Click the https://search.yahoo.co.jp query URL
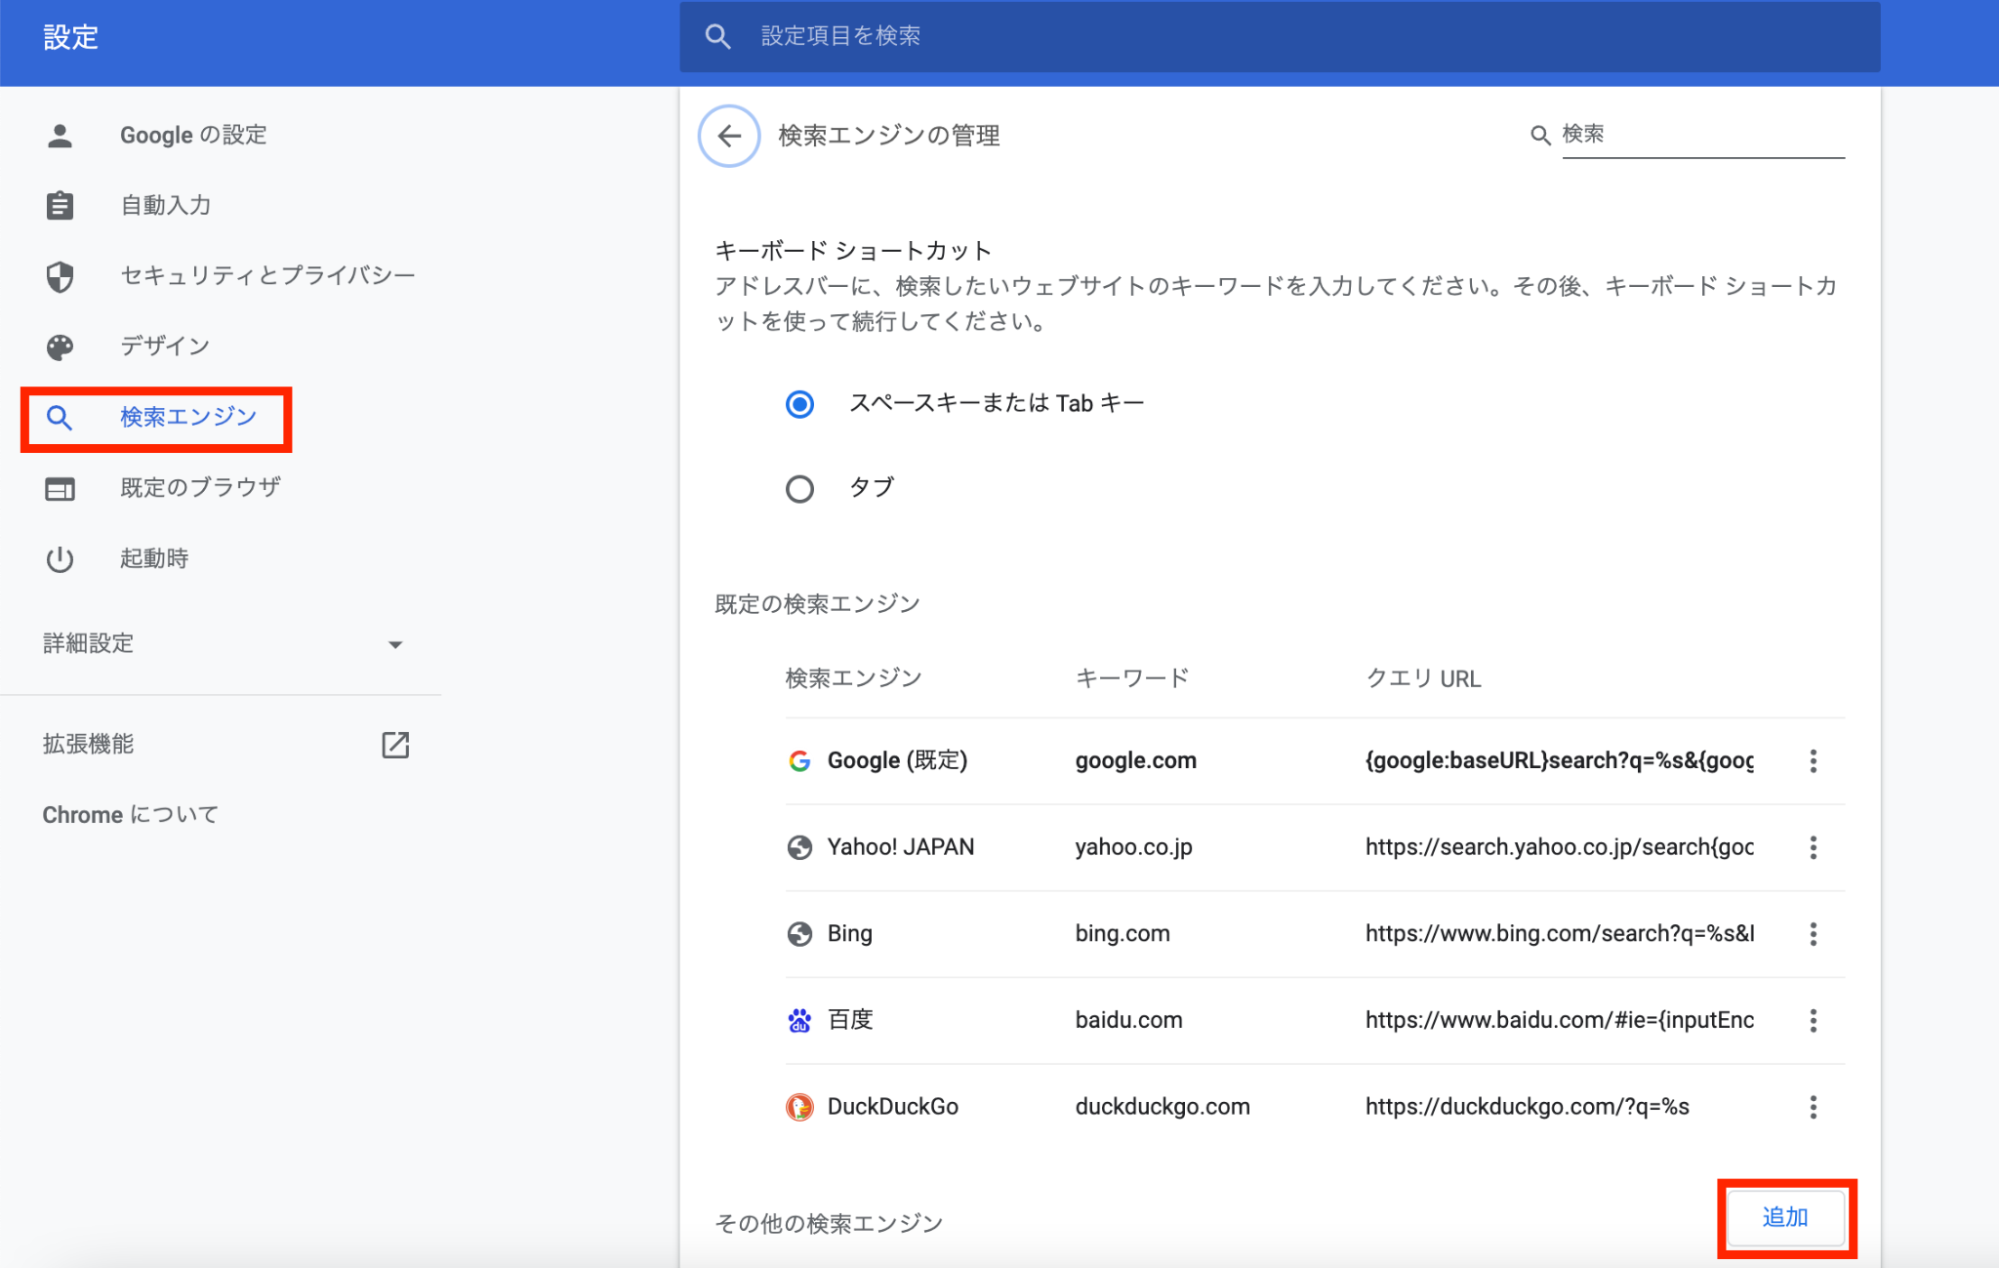The height and width of the screenshot is (1268, 1999). pyautogui.click(x=1559, y=847)
